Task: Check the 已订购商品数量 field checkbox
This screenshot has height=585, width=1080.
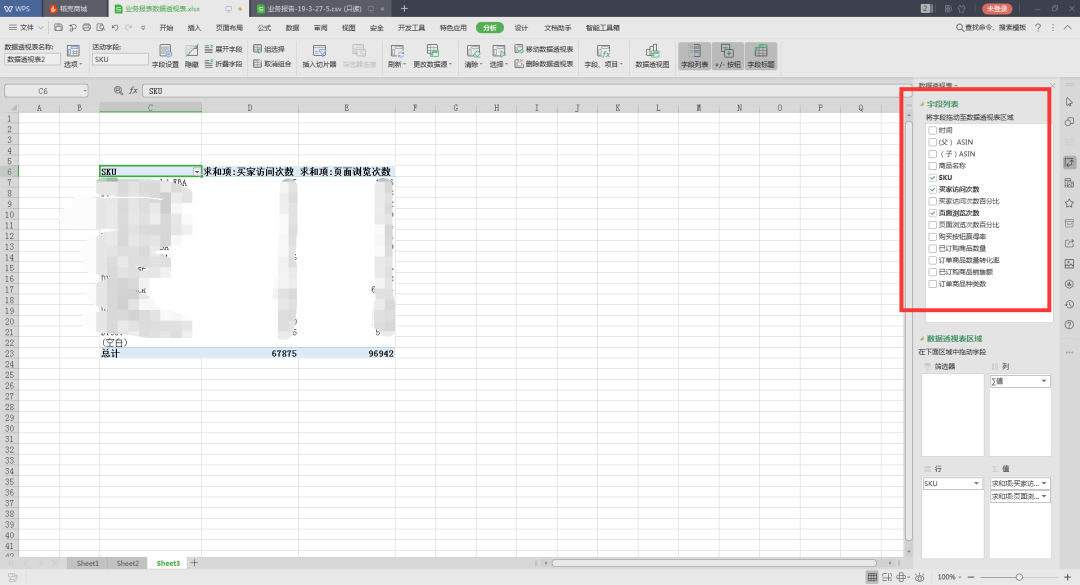Action: click(x=933, y=248)
